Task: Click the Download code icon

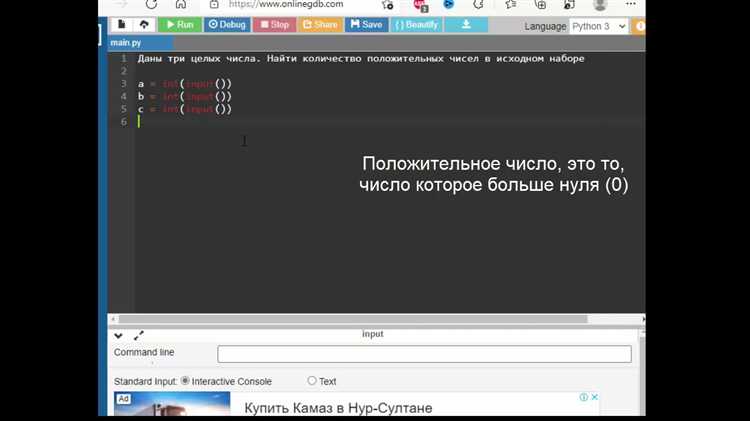Action: (466, 24)
